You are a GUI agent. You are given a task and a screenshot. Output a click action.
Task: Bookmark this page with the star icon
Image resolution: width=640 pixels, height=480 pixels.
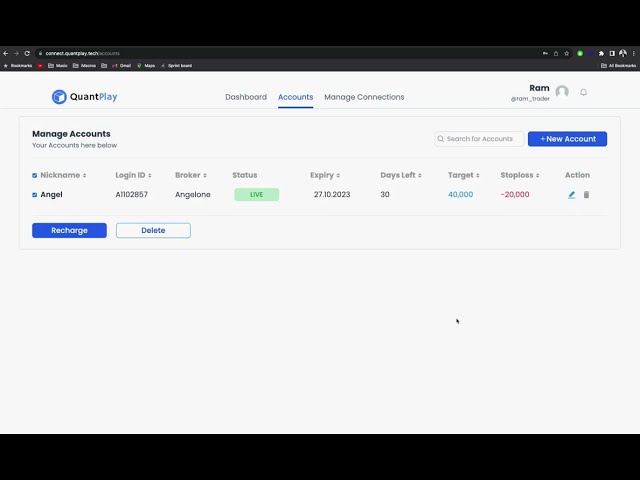pos(567,53)
